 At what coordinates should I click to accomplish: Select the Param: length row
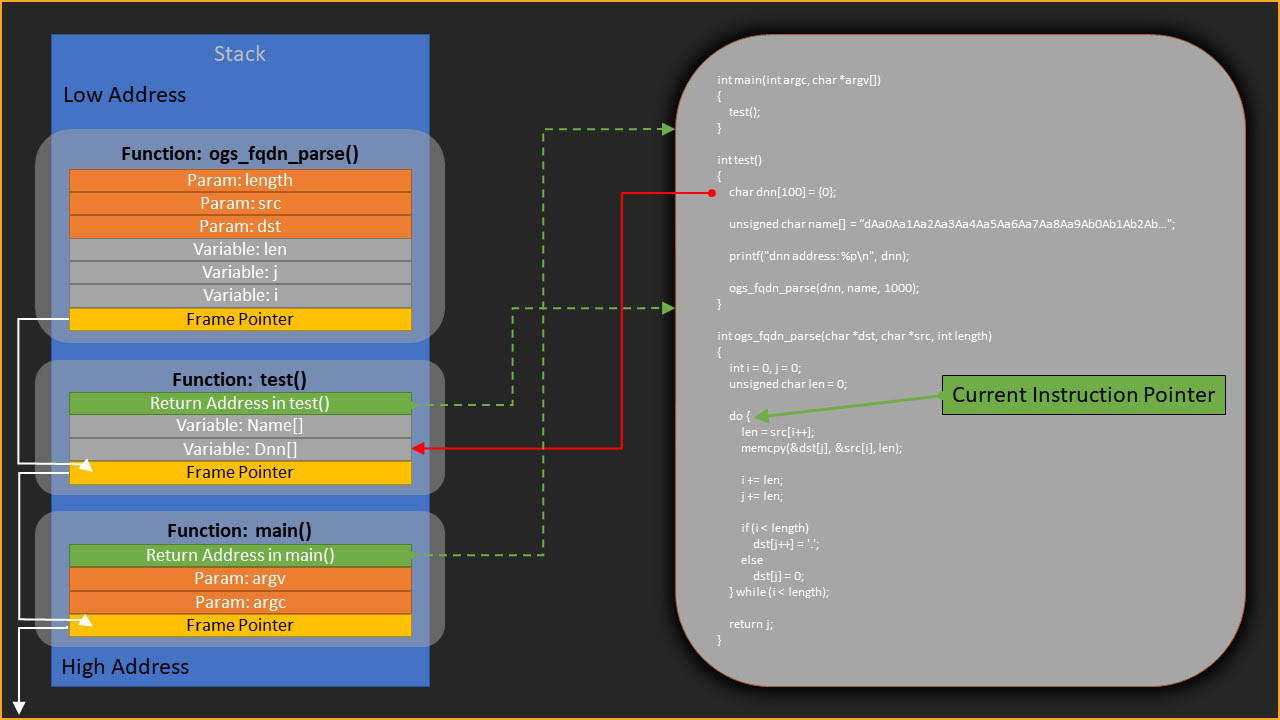(240, 180)
